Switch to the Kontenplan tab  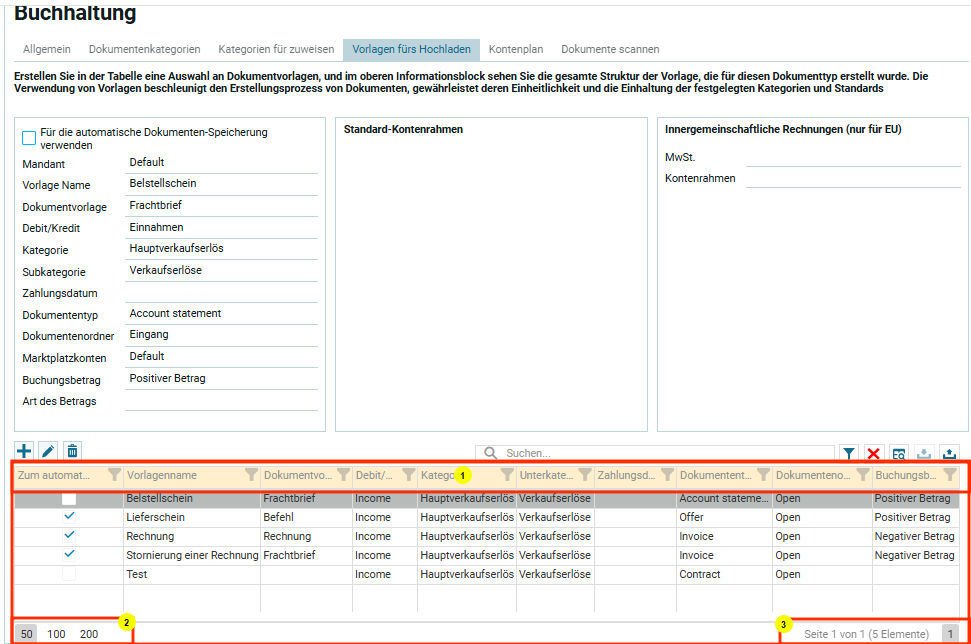click(515, 49)
